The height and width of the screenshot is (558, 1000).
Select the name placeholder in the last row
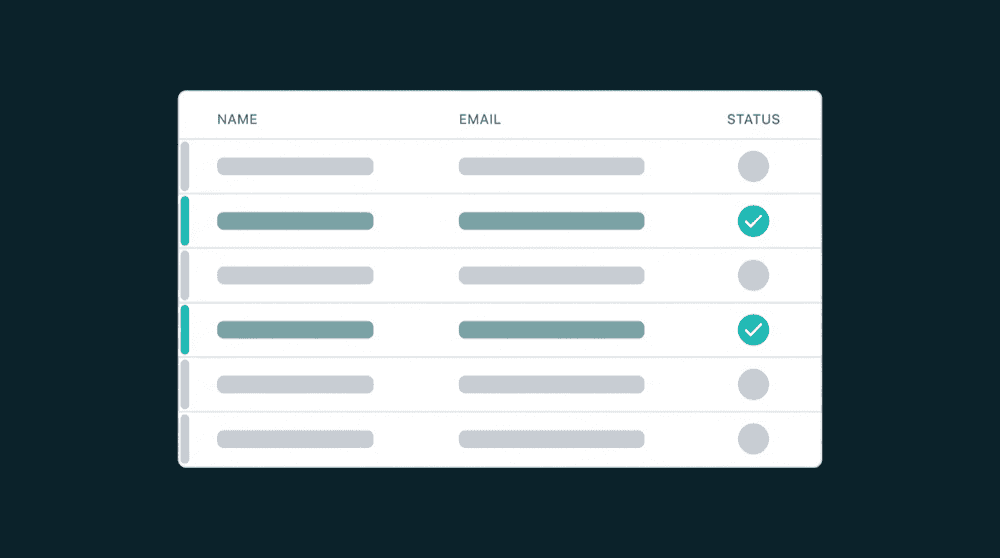[x=295, y=439]
